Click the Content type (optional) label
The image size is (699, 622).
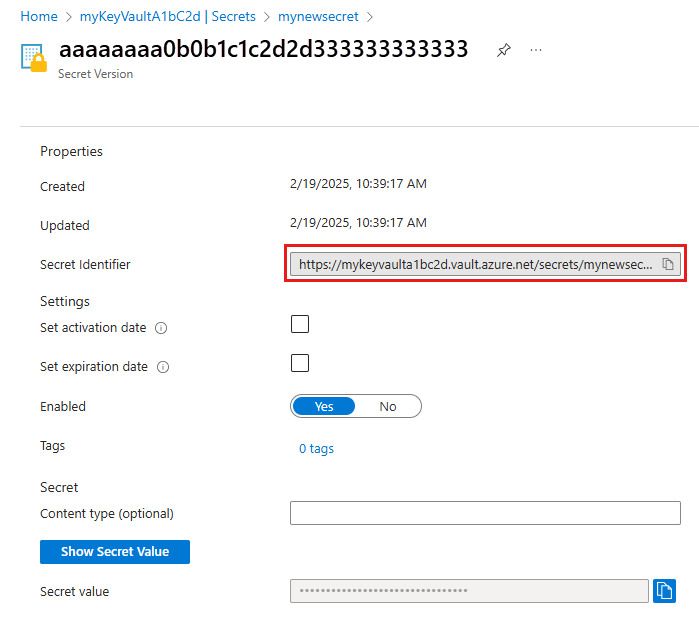point(107,514)
